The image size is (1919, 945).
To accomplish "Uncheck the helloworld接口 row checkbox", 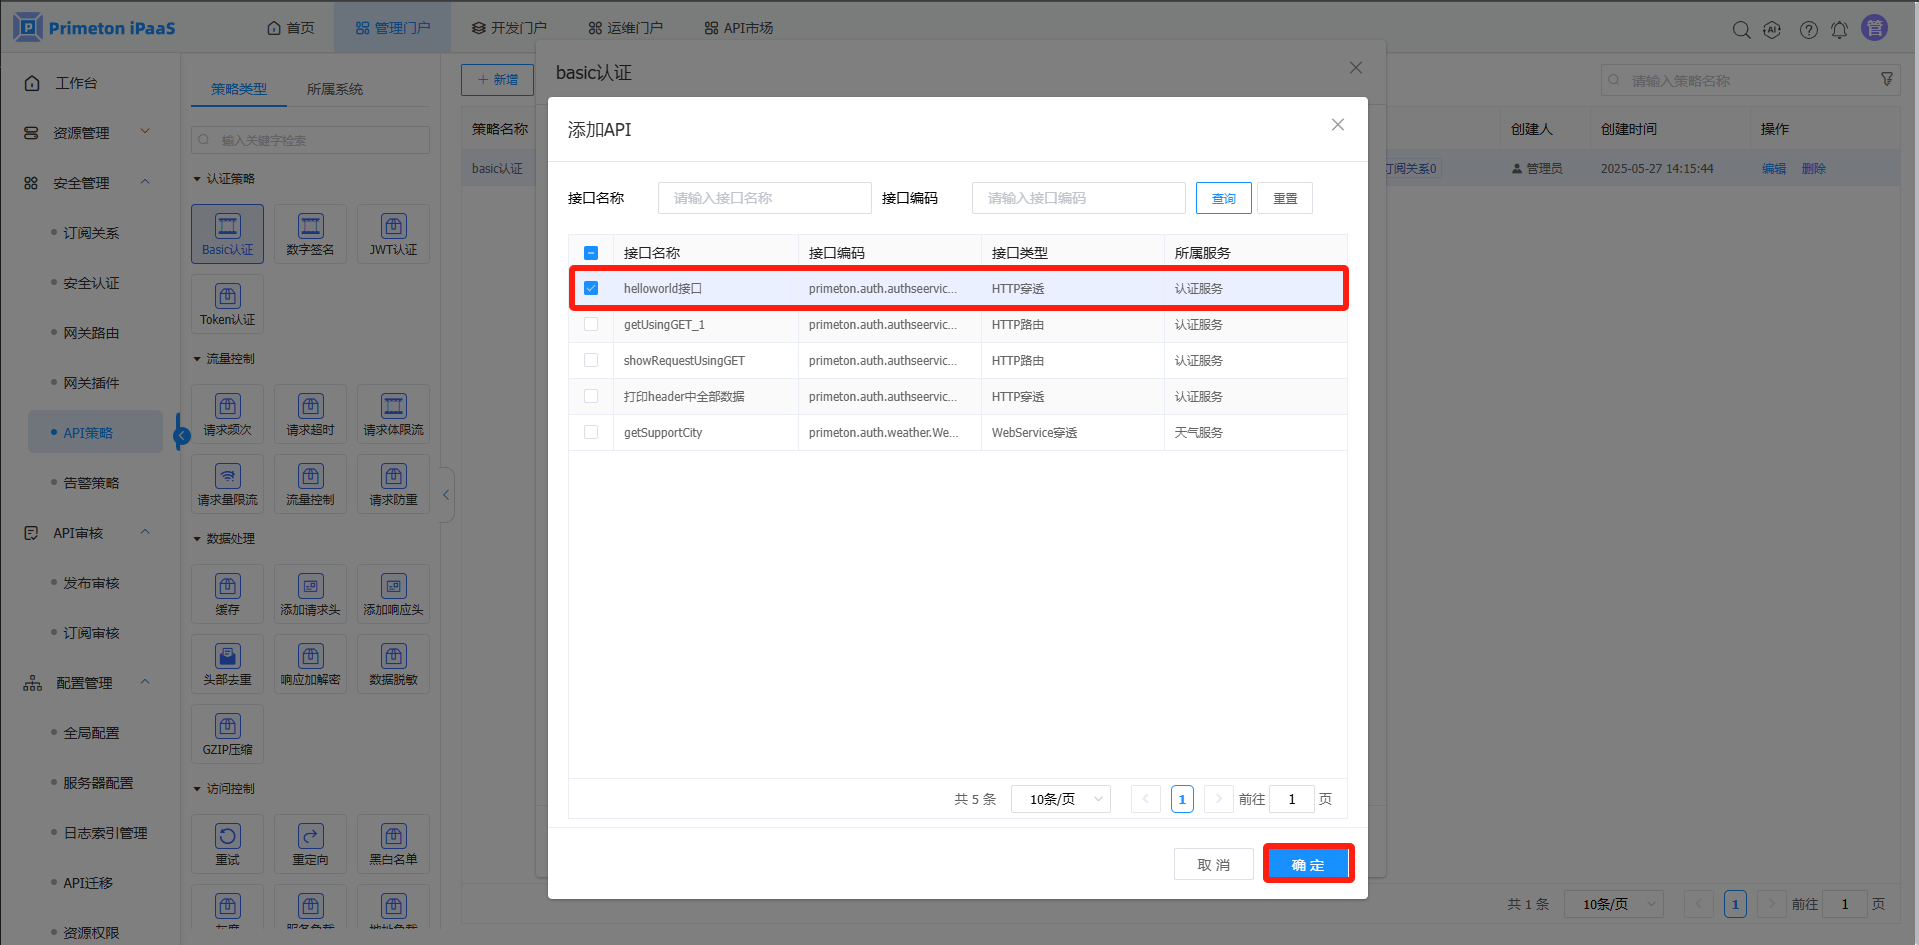I will [x=591, y=288].
